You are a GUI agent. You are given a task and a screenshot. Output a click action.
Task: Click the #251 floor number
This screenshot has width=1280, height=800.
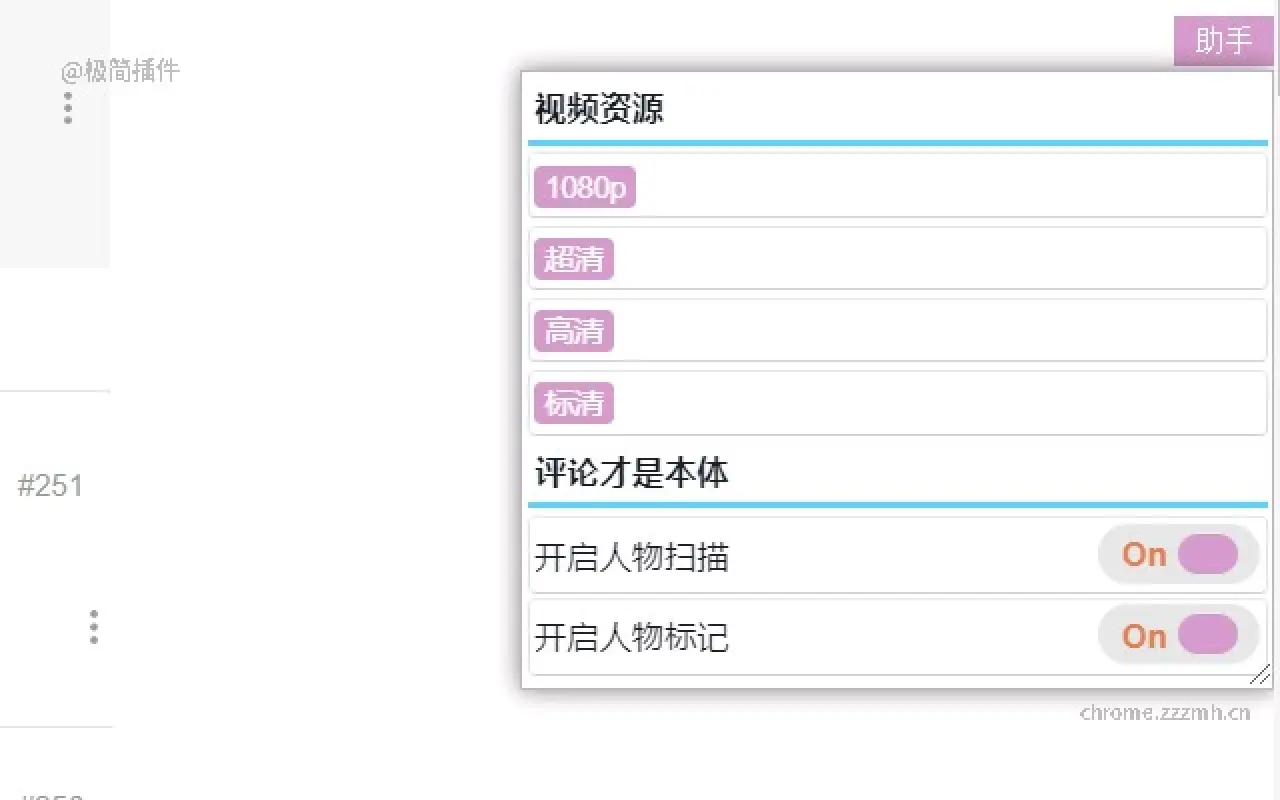(50, 487)
